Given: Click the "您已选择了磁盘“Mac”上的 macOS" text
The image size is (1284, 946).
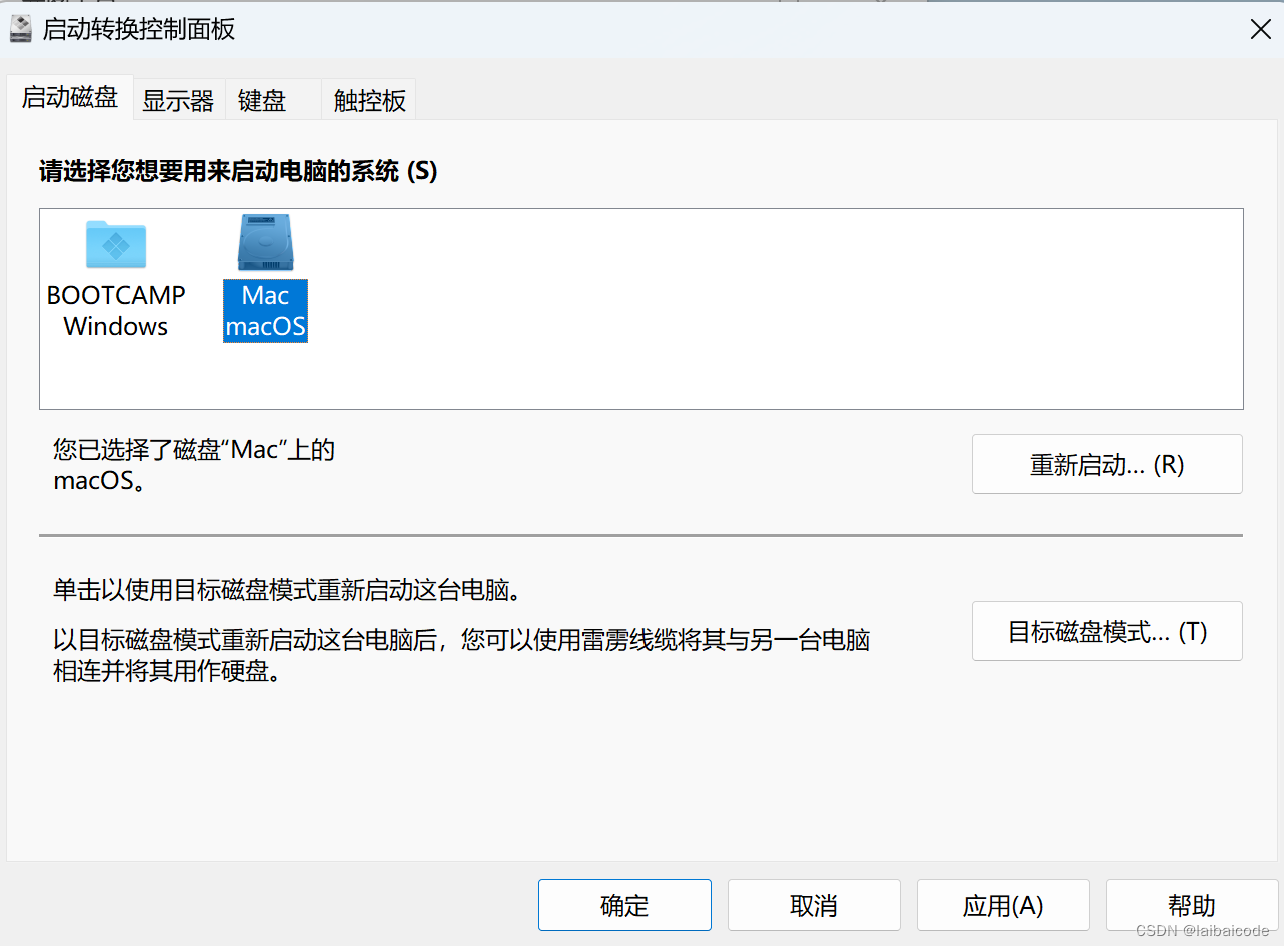Looking at the screenshot, I should click(x=194, y=466).
